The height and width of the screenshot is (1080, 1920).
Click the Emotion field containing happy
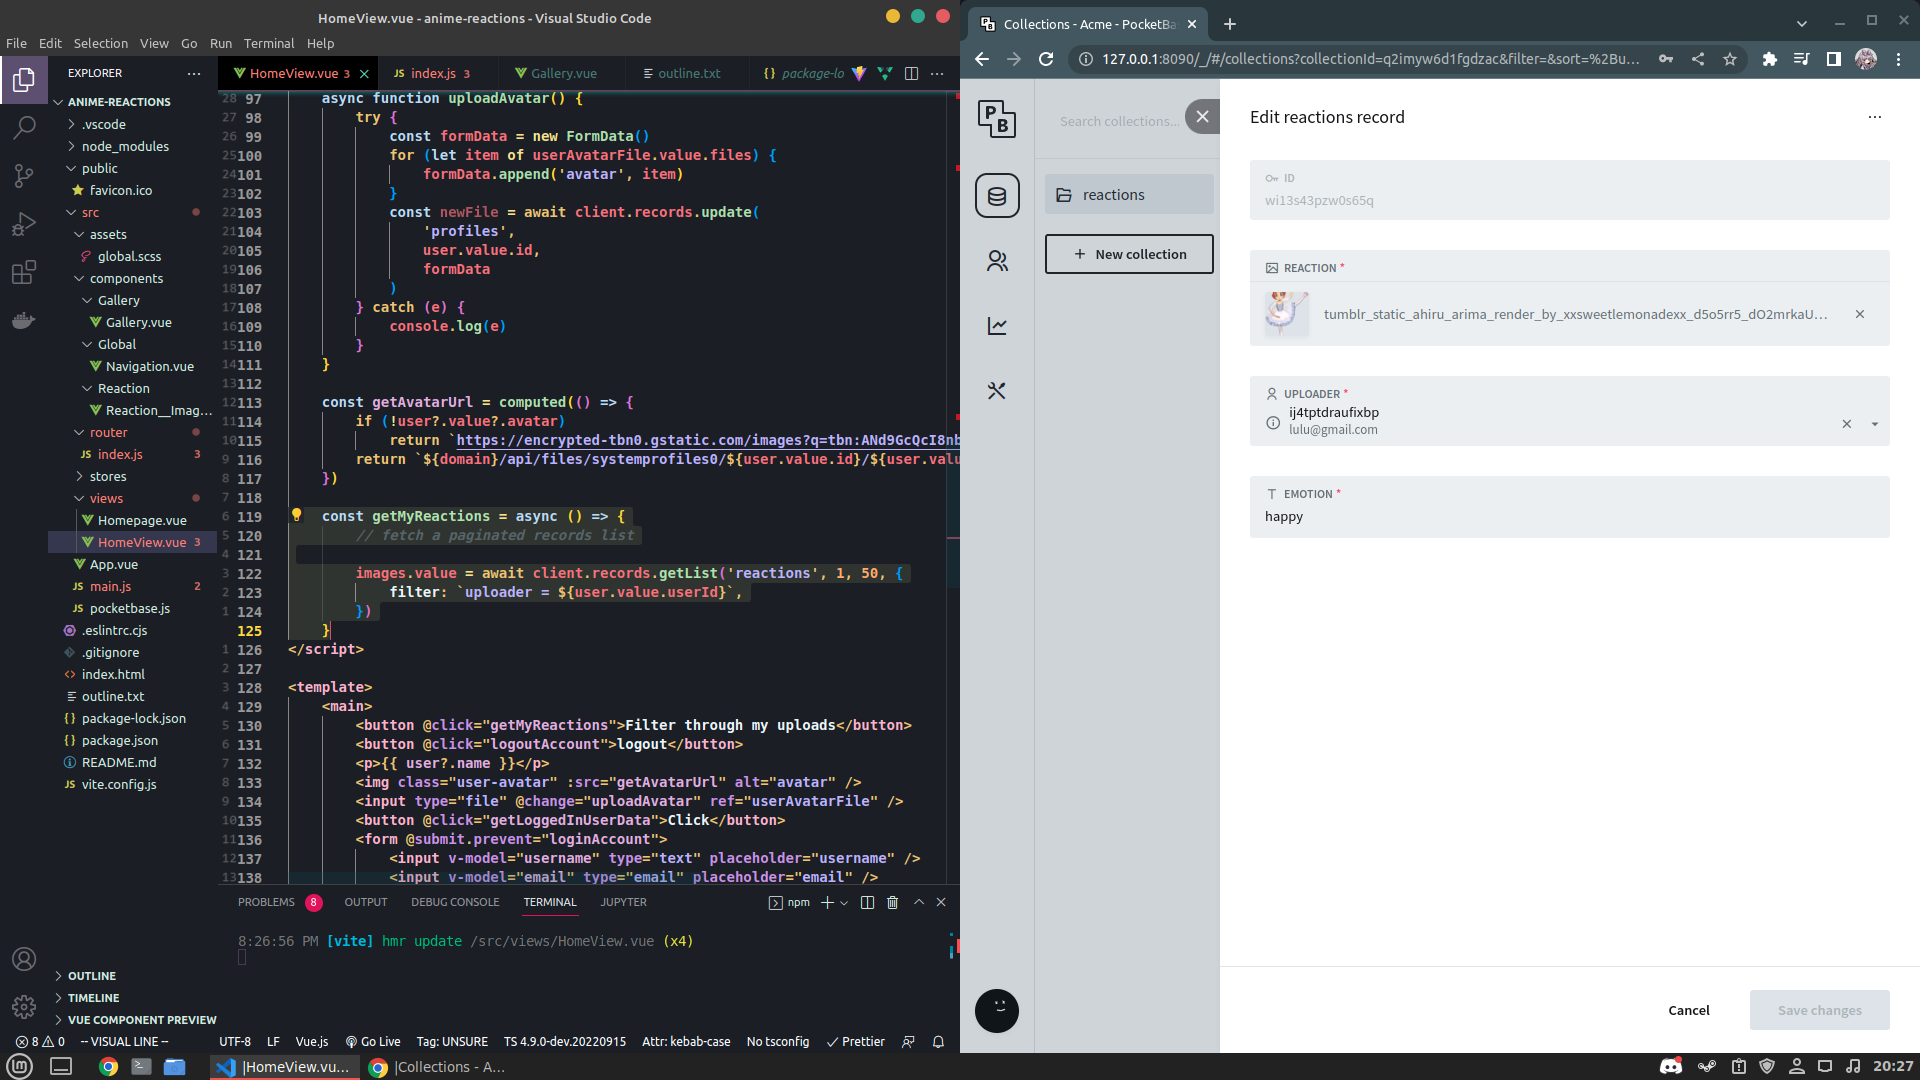(1570, 507)
